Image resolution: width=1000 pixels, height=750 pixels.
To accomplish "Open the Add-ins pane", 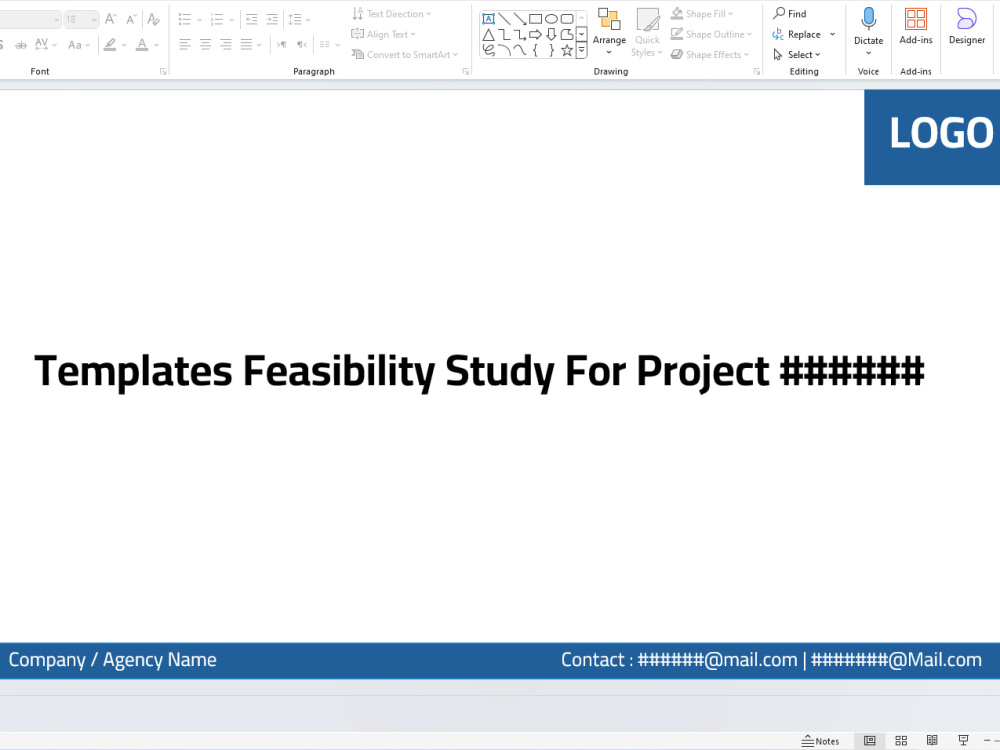I will tap(916, 27).
